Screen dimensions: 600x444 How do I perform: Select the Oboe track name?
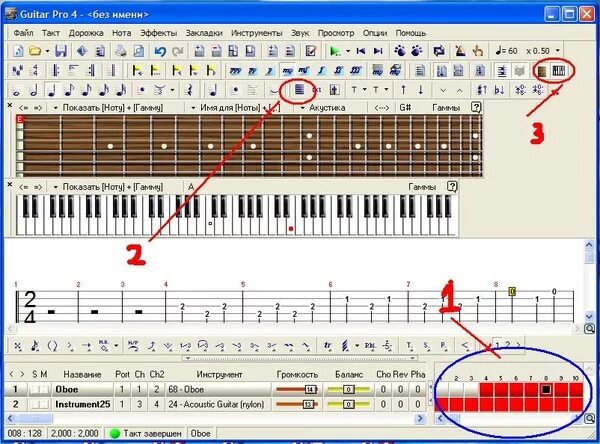tap(67, 390)
